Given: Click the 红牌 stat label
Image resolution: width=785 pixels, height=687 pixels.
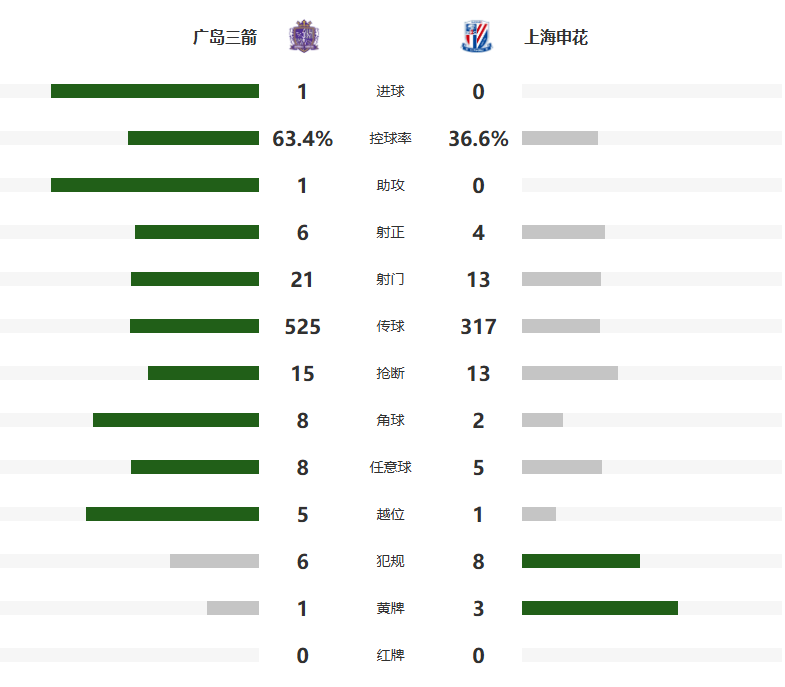Looking at the screenshot, I should coord(390,655).
